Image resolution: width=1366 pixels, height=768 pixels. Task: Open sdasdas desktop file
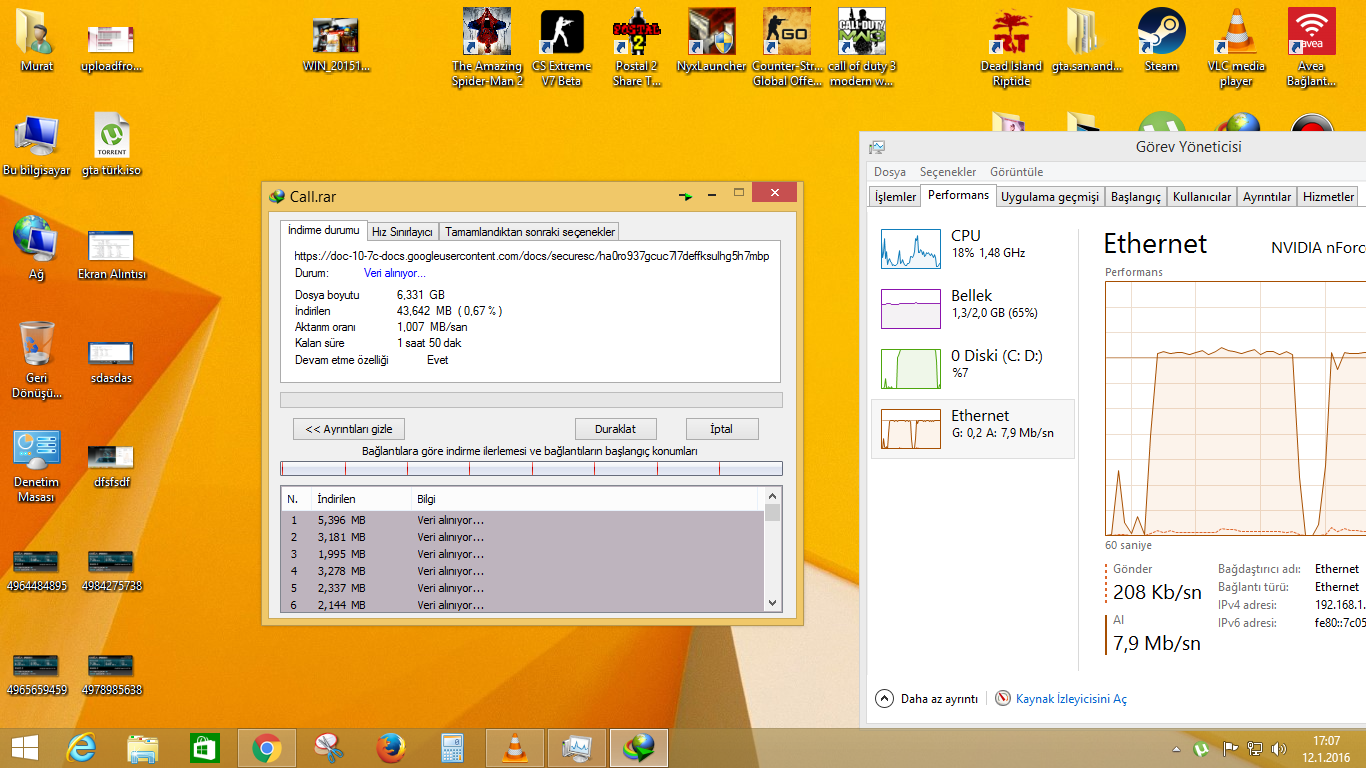112,361
